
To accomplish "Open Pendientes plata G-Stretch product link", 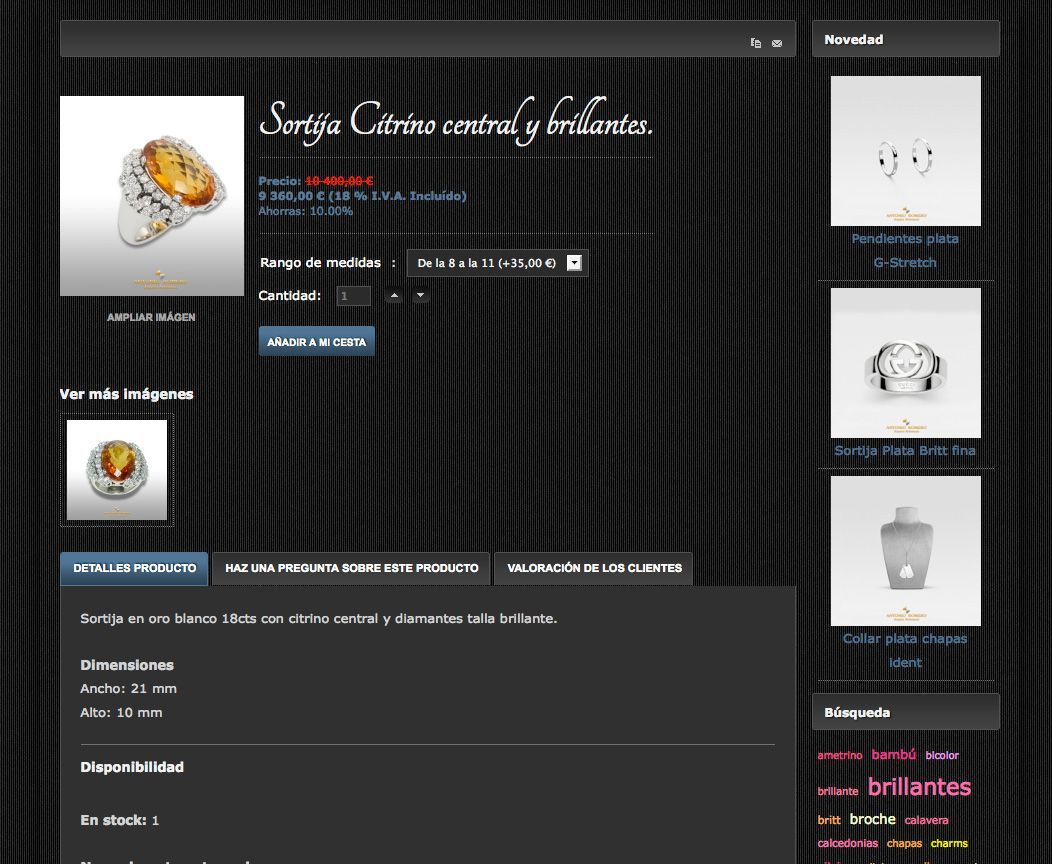I will [905, 250].
